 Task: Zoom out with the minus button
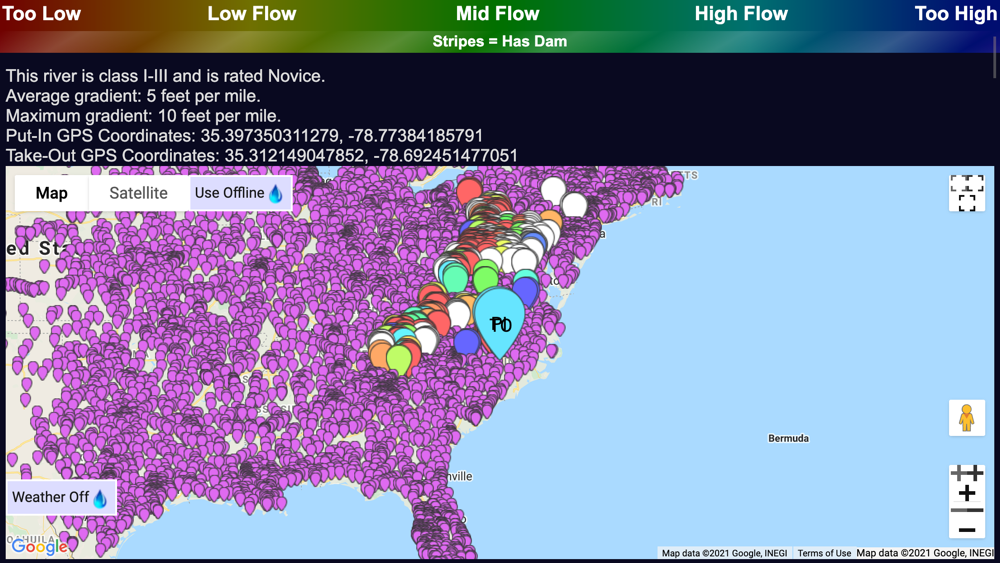(x=967, y=529)
